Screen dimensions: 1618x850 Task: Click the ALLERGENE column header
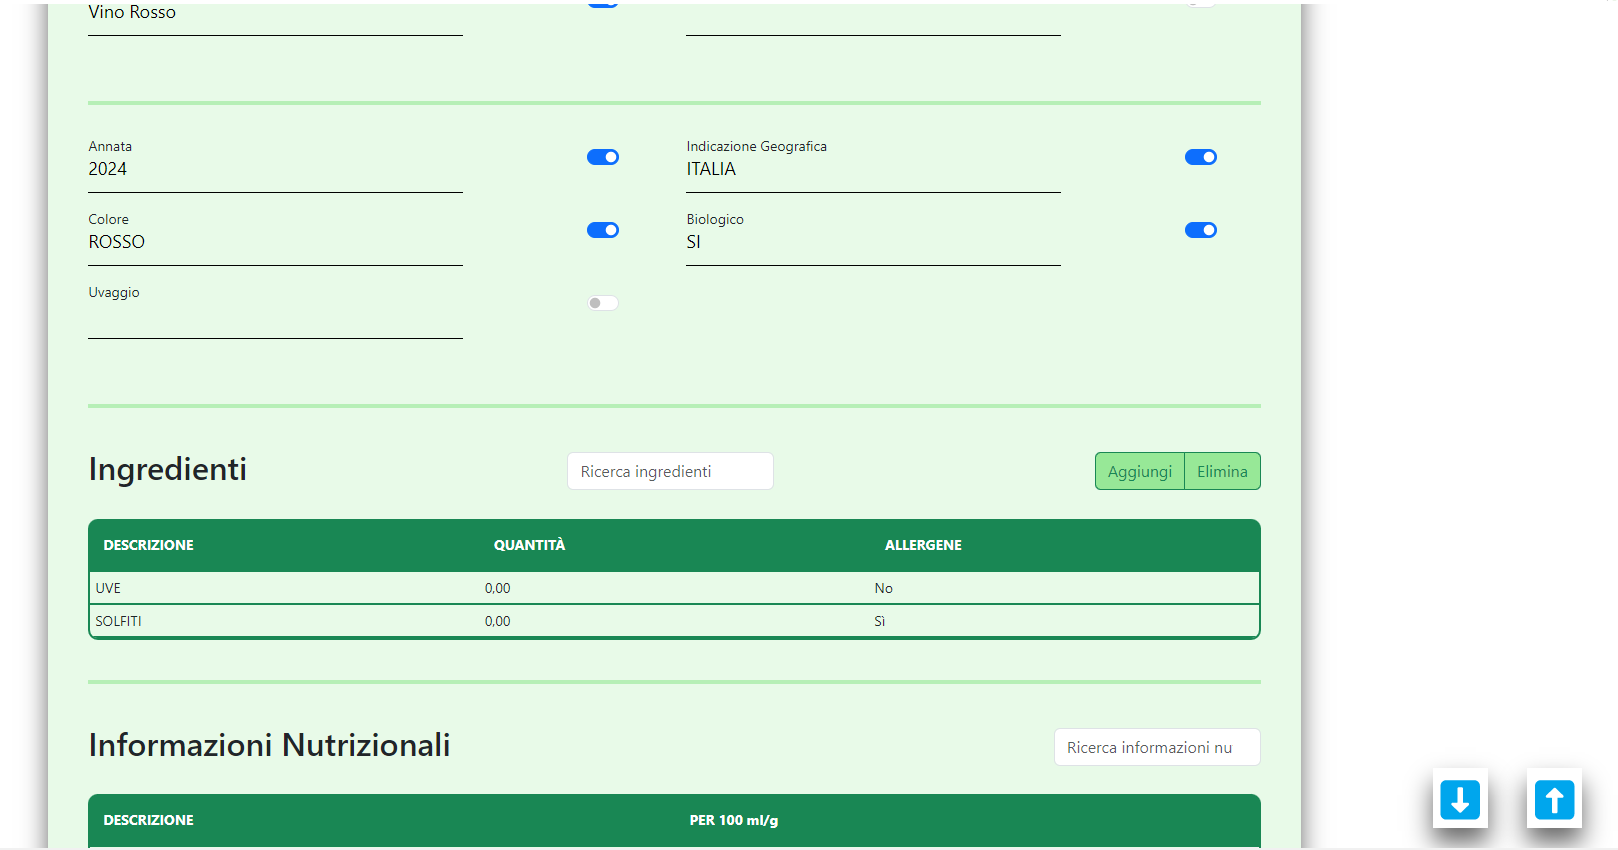(922, 545)
